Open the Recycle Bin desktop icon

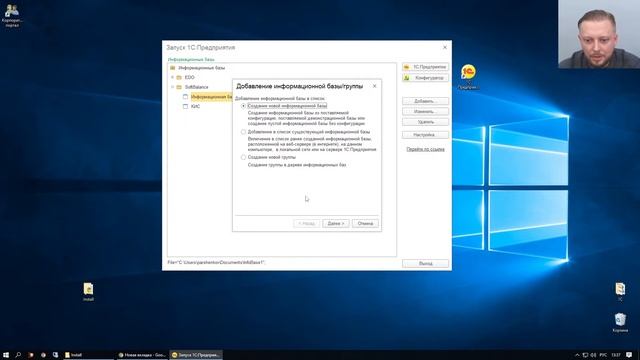point(620,322)
